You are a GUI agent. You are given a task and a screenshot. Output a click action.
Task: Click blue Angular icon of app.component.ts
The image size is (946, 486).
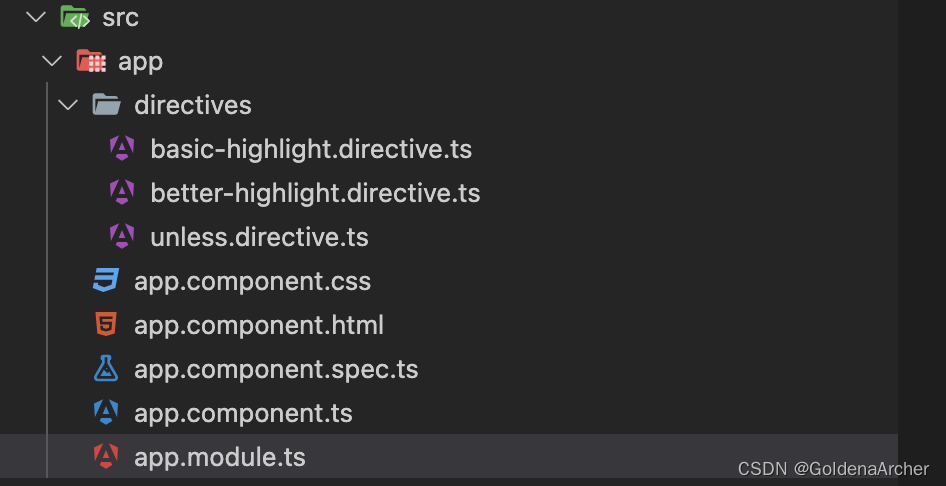(x=106, y=413)
